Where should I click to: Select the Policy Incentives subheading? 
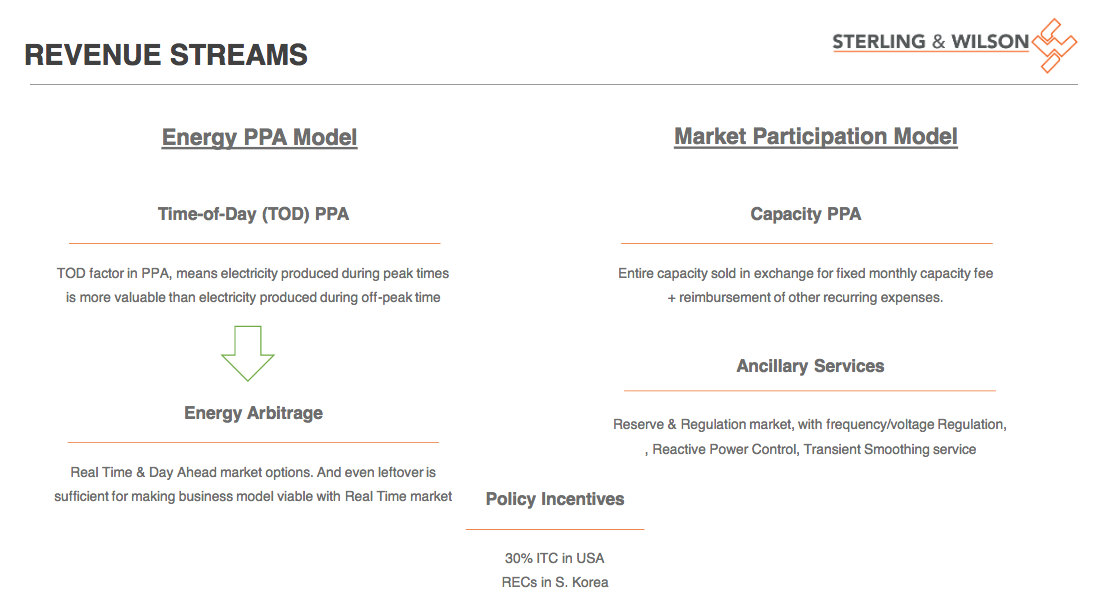(555, 499)
